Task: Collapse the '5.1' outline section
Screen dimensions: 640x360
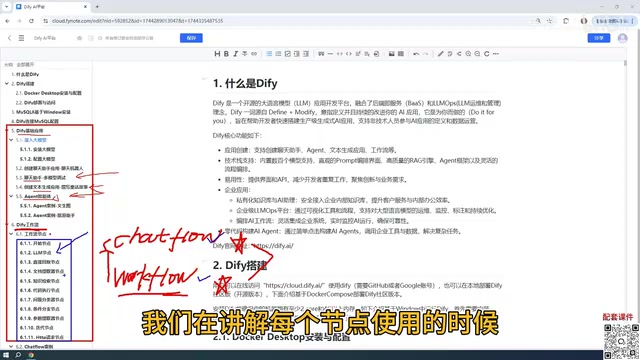Action: pyautogui.click(x=11, y=140)
